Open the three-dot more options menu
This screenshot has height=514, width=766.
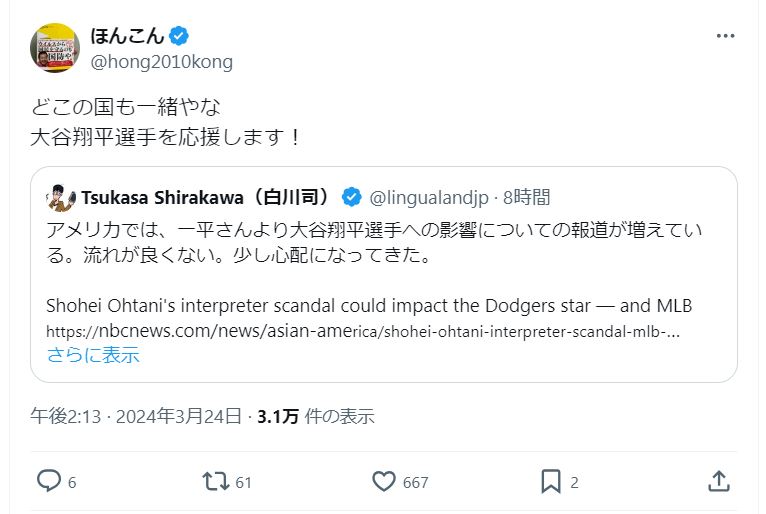[x=725, y=36]
